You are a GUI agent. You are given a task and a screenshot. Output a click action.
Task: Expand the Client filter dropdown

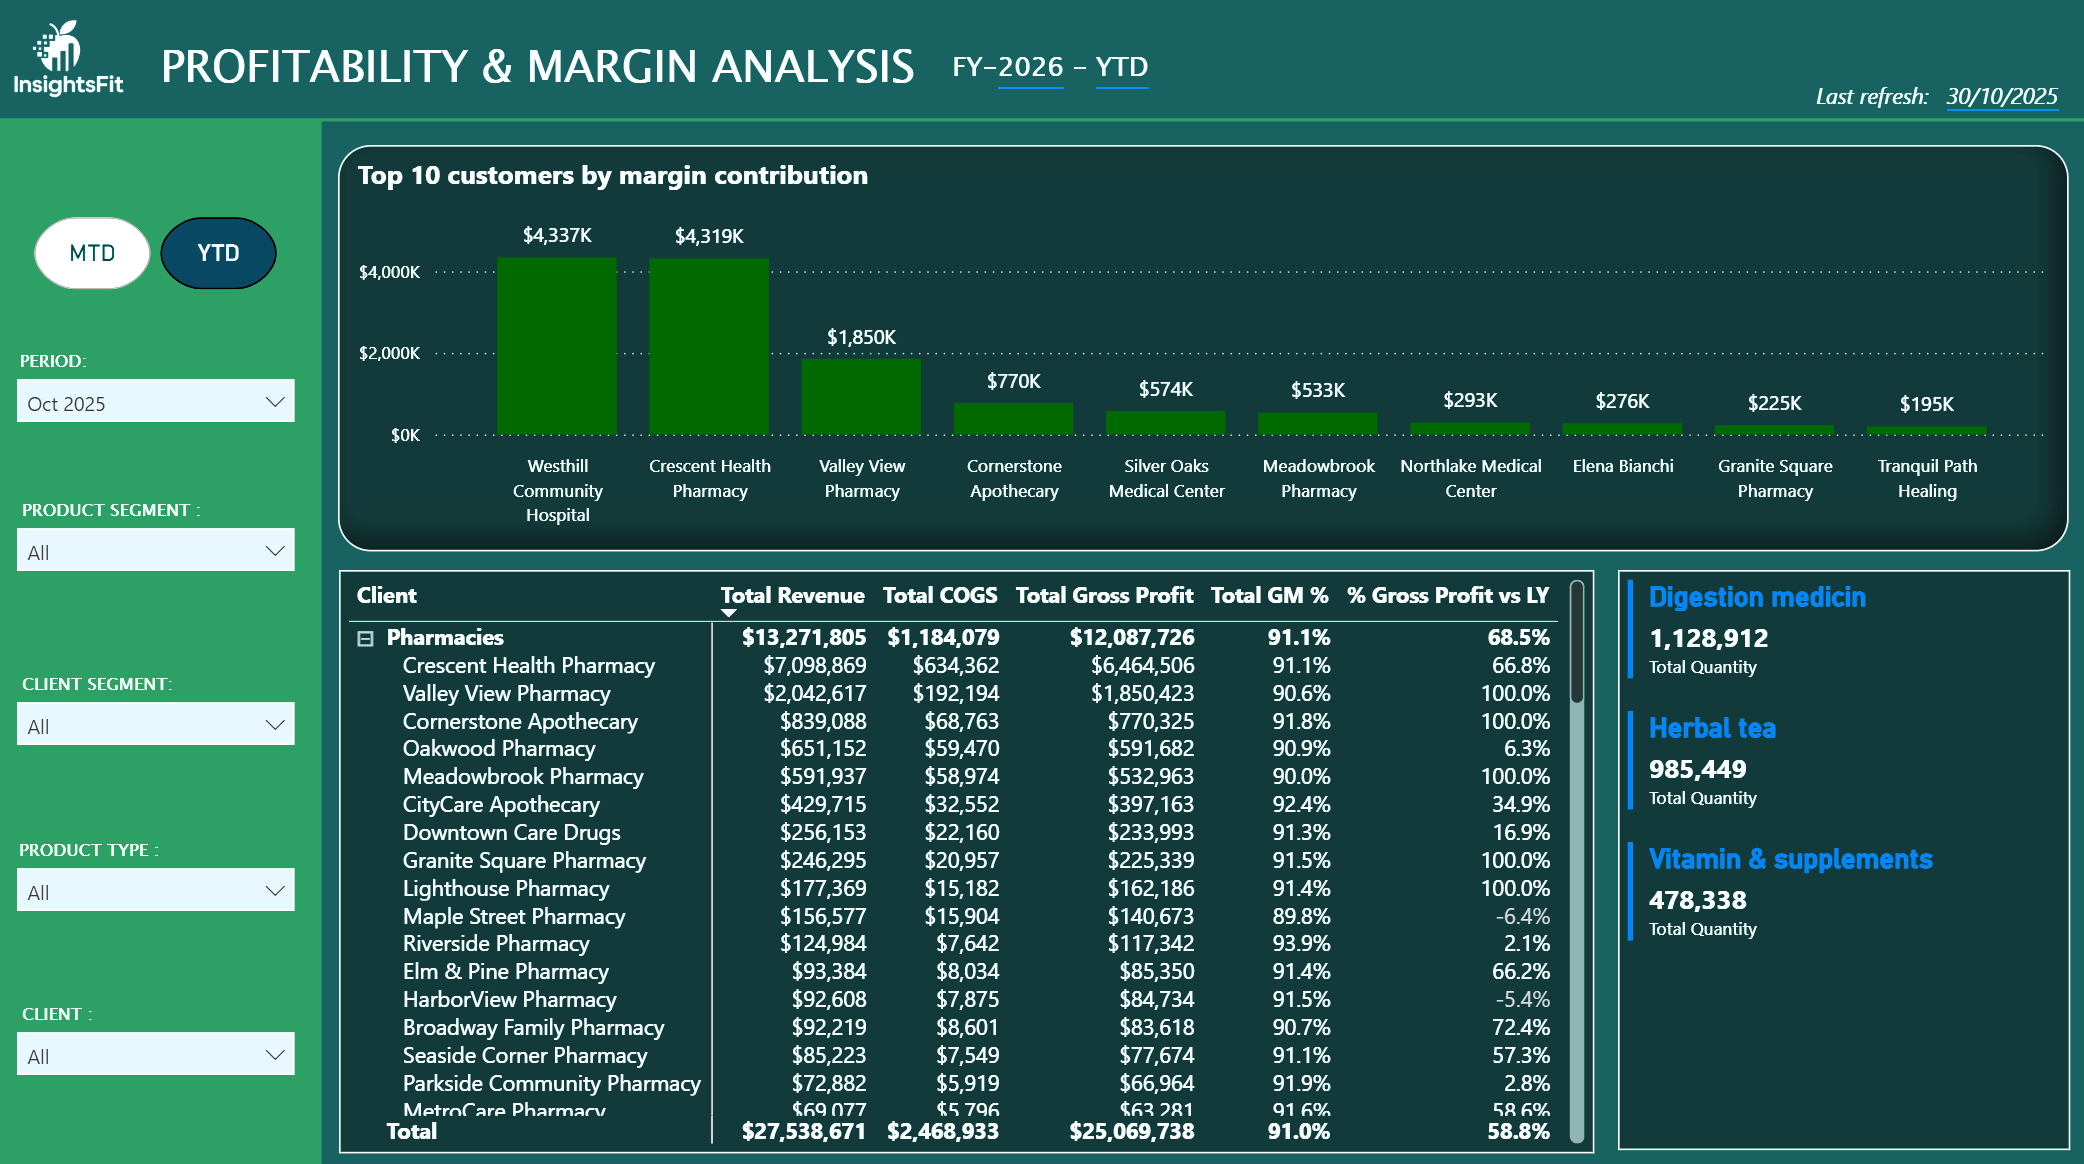pos(155,1055)
